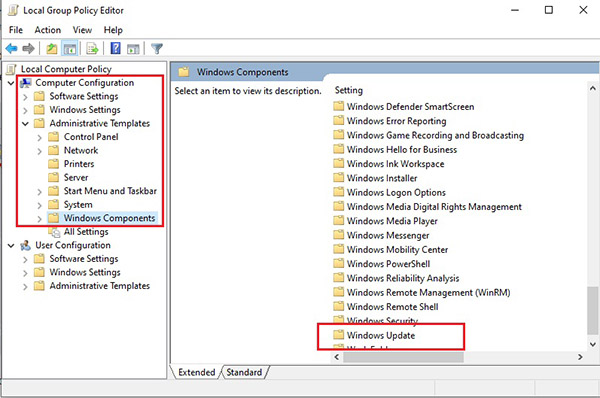Maximize the Local Group Policy Editor window
This screenshot has height=398, width=600.
(548, 10)
